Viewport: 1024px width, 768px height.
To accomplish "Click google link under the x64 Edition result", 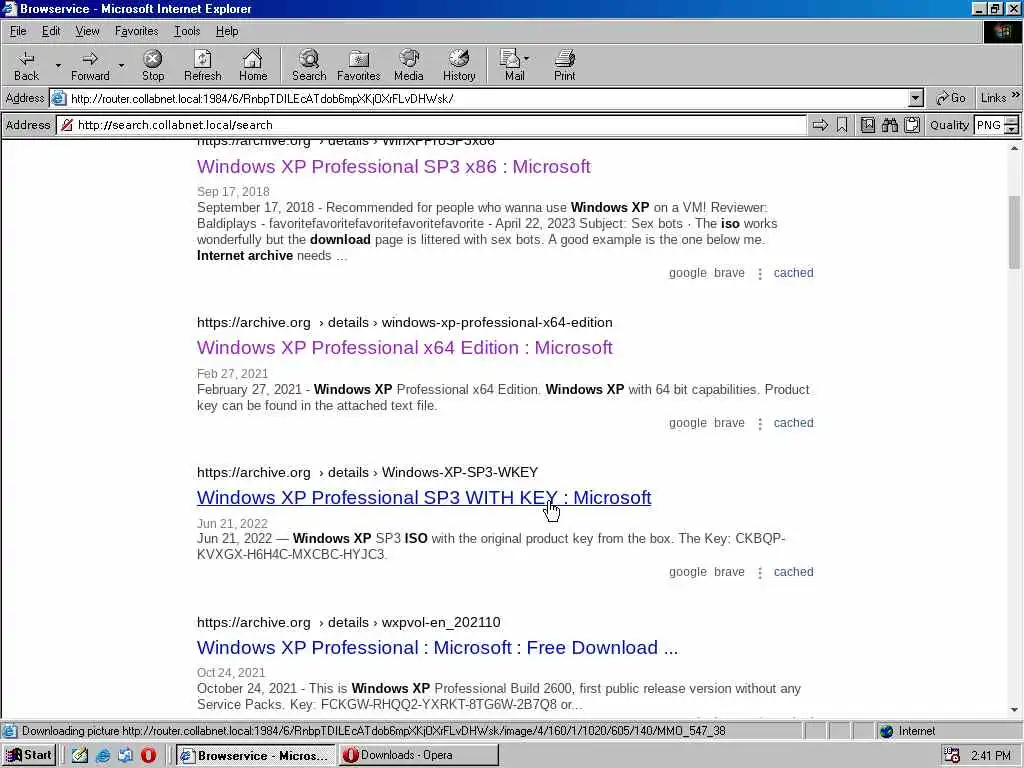I will click(x=688, y=423).
